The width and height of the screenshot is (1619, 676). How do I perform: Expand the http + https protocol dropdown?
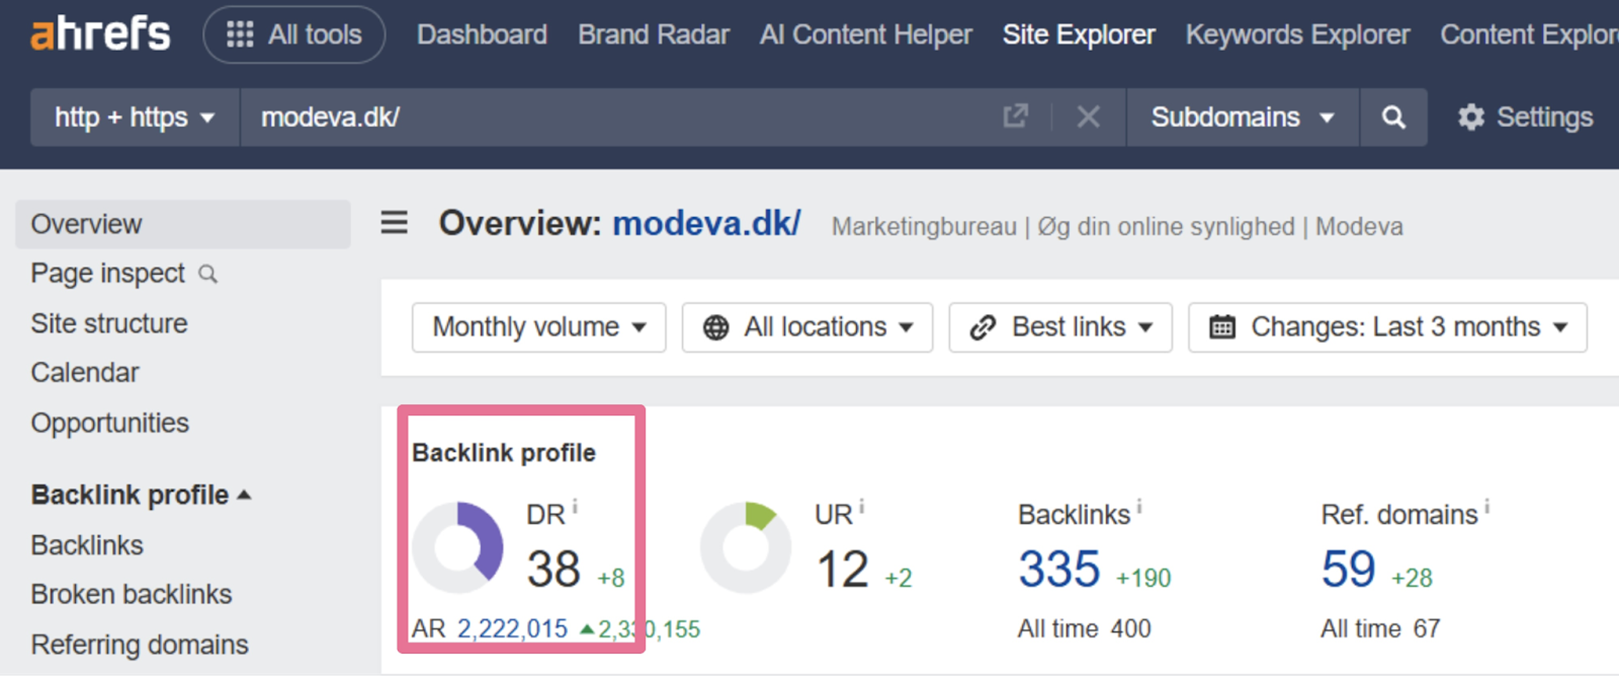coord(135,117)
